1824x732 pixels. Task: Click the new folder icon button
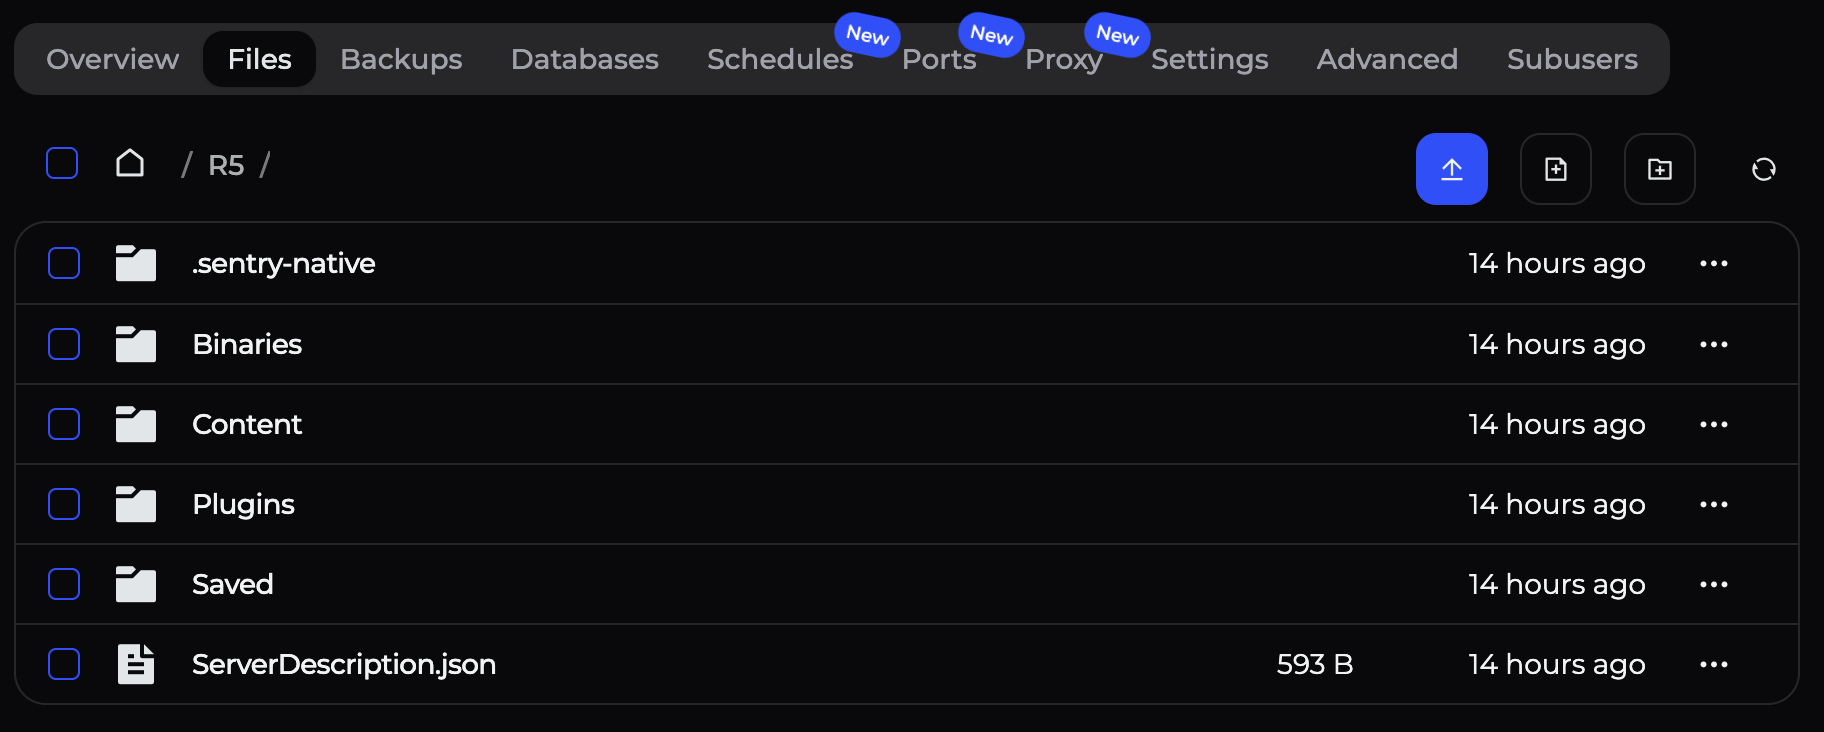(1659, 169)
